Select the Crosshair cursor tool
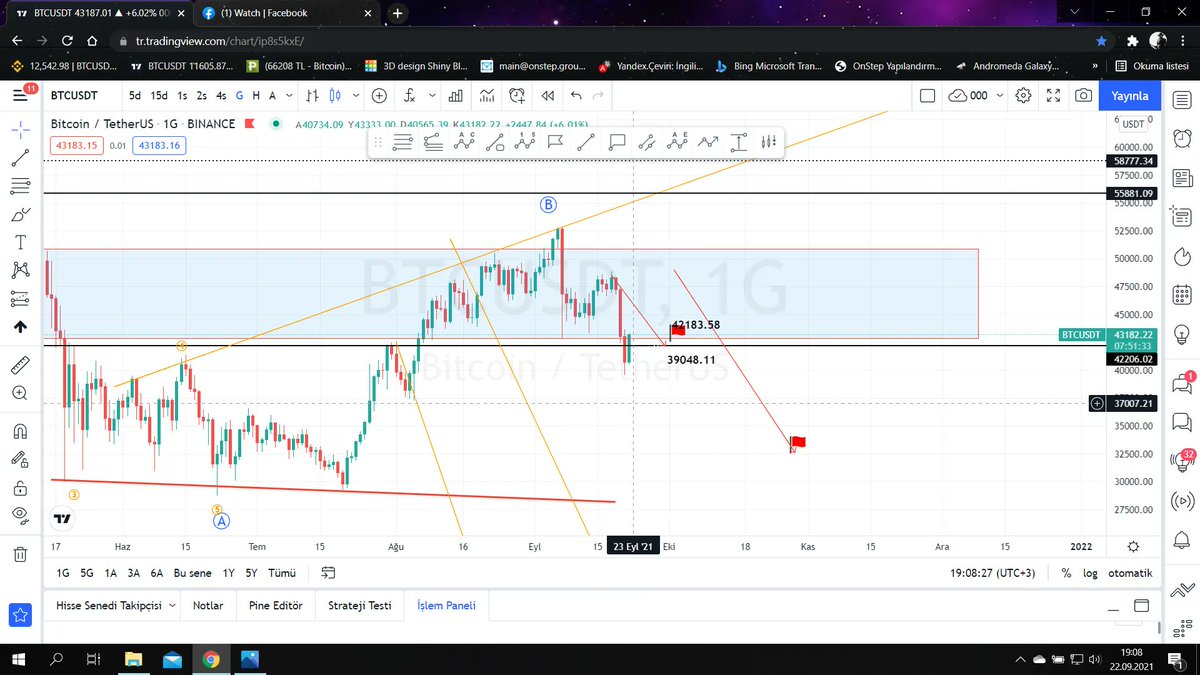This screenshot has width=1200, height=675. 20,128
